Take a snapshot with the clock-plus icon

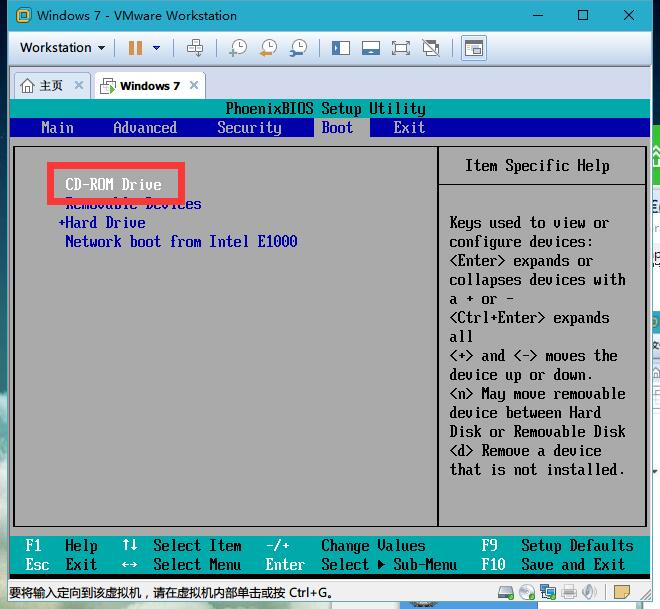(x=238, y=47)
